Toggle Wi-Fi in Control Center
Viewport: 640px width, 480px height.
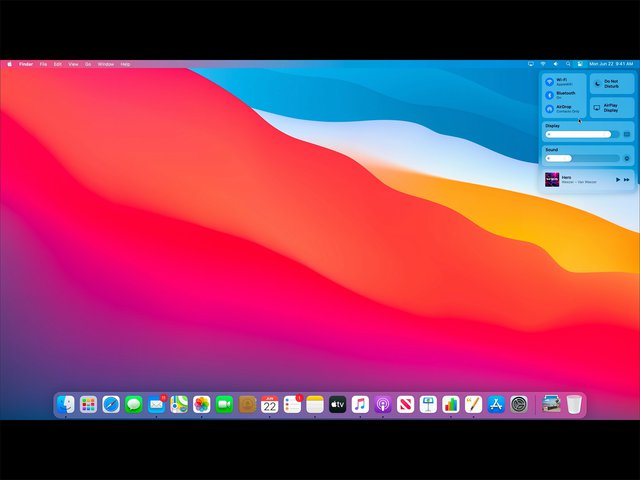(x=549, y=82)
